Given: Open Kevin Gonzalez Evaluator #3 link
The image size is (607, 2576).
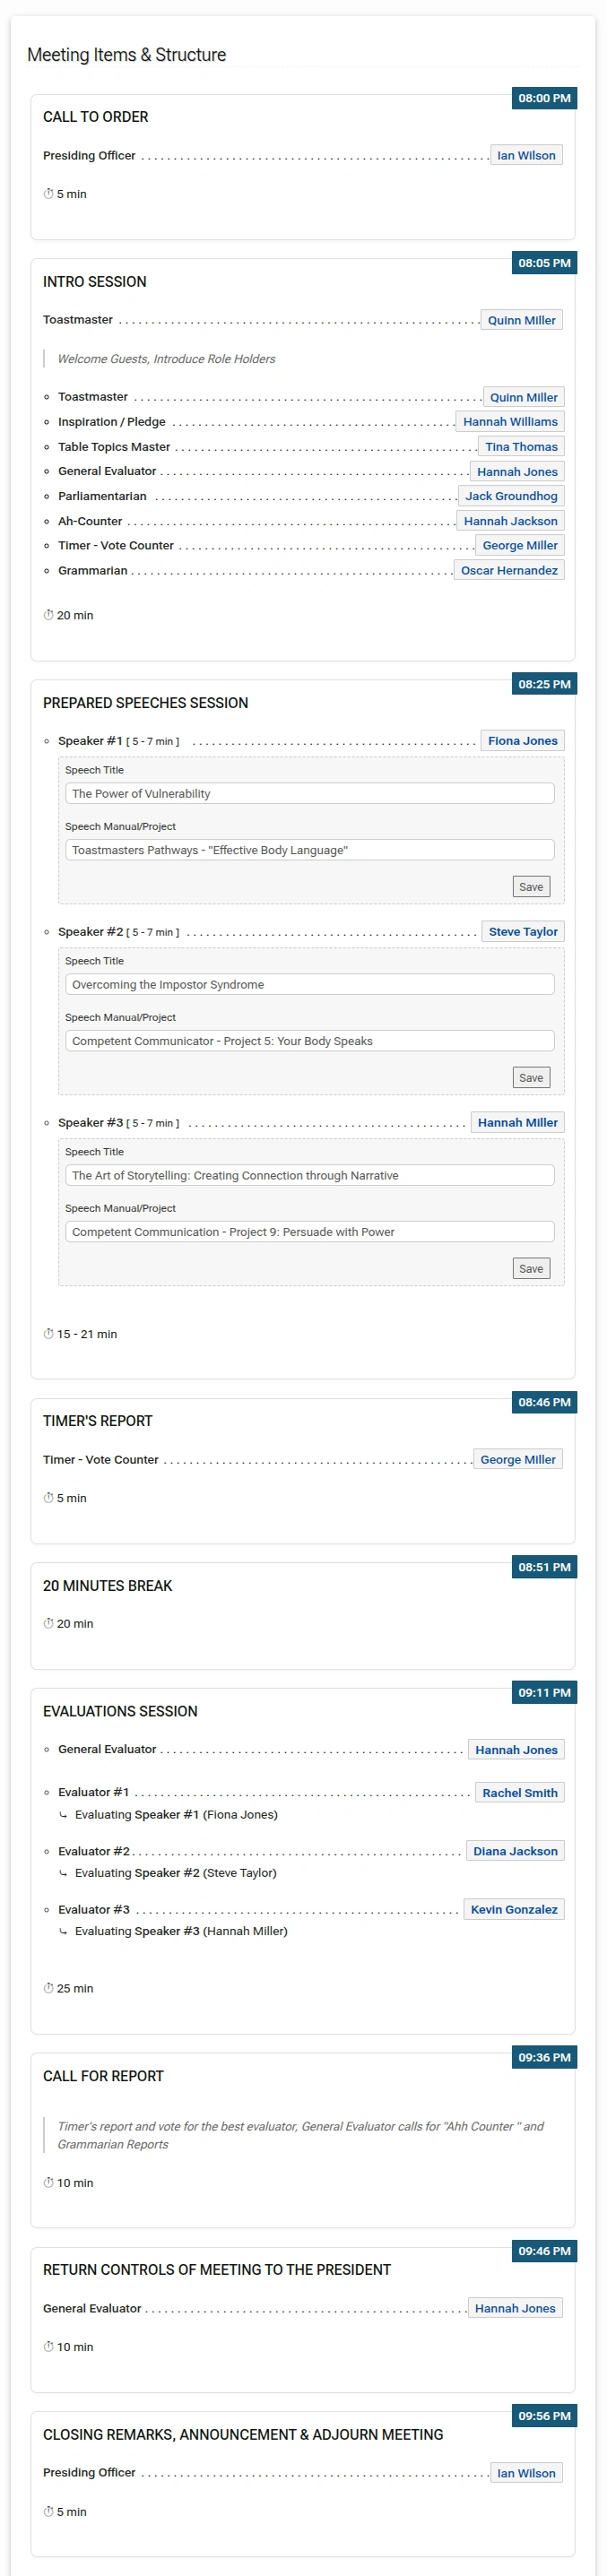Looking at the screenshot, I should (x=514, y=1909).
